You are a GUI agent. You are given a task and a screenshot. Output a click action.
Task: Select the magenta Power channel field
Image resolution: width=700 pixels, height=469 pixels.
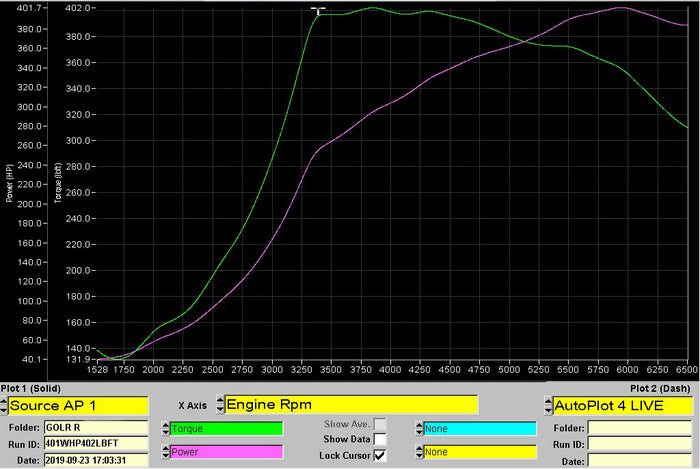tap(225, 451)
